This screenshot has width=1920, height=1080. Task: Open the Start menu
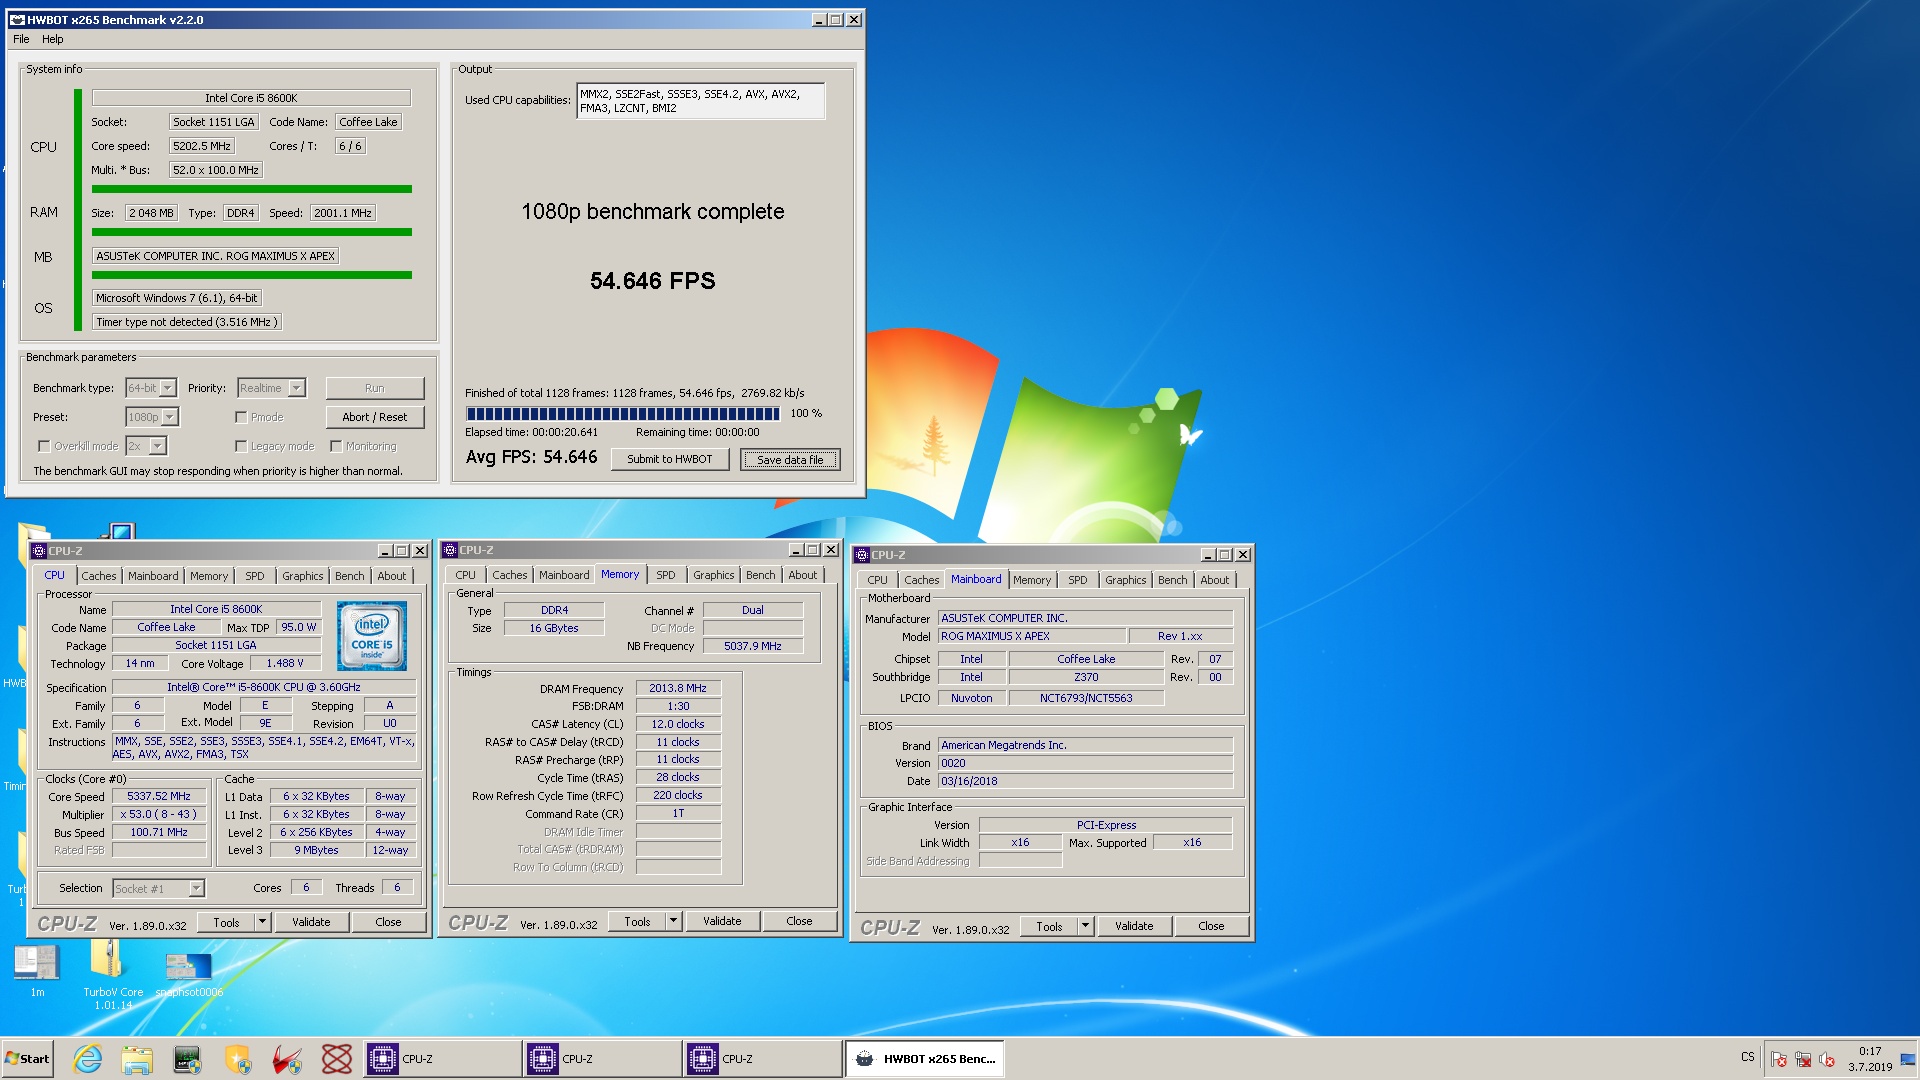[28, 1059]
